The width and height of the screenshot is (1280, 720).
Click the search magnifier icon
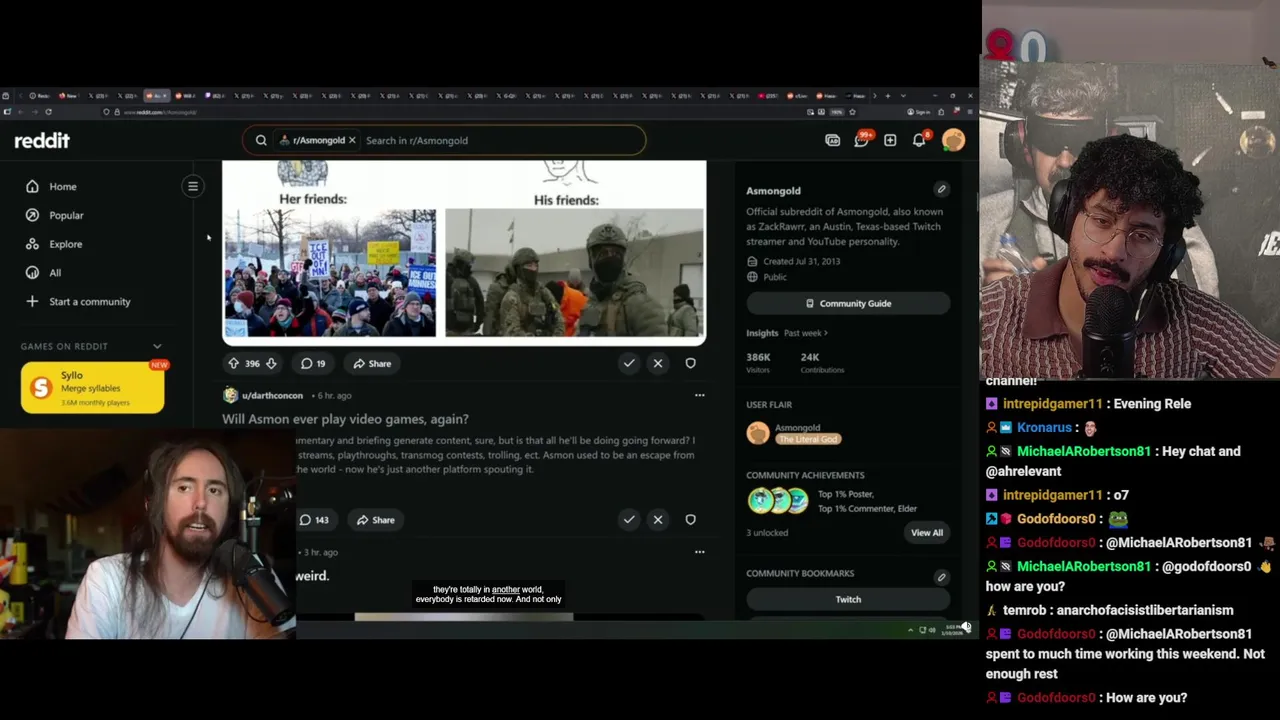[261, 141]
